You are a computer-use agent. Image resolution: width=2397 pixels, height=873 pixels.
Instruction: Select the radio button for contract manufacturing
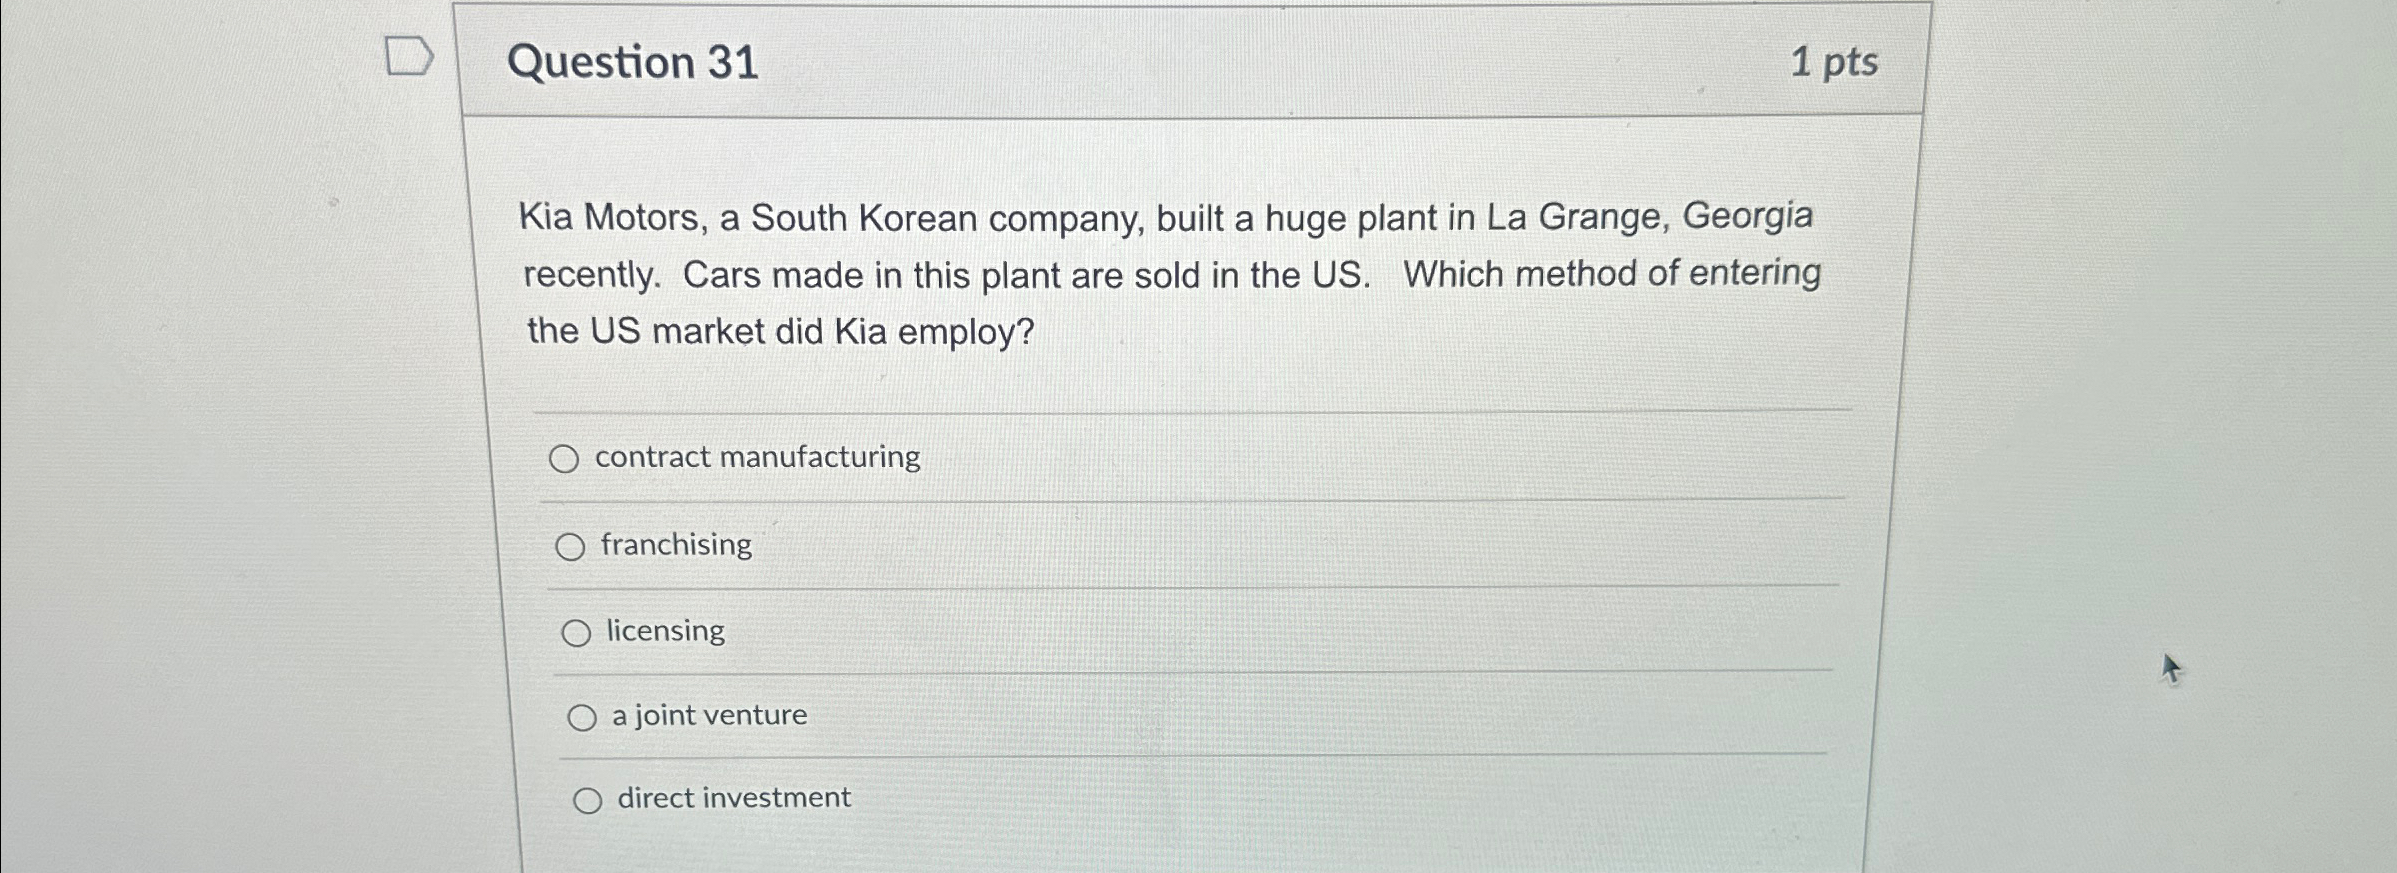(567, 460)
